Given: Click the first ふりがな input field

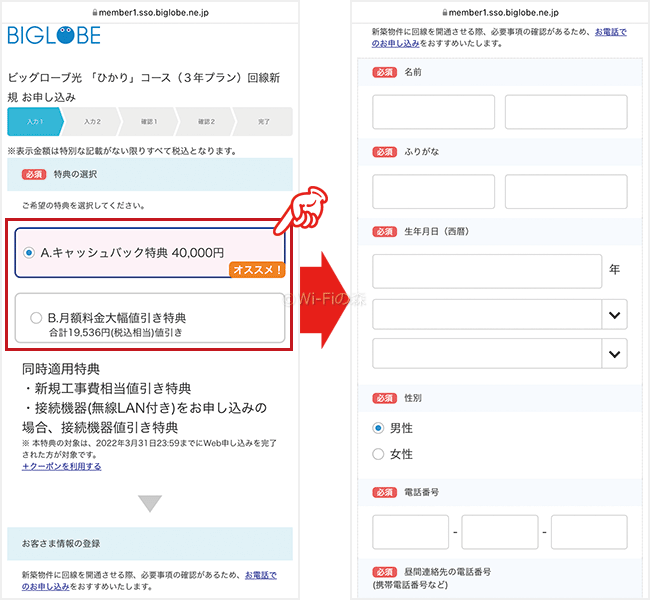Looking at the screenshot, I should point(433,192).
